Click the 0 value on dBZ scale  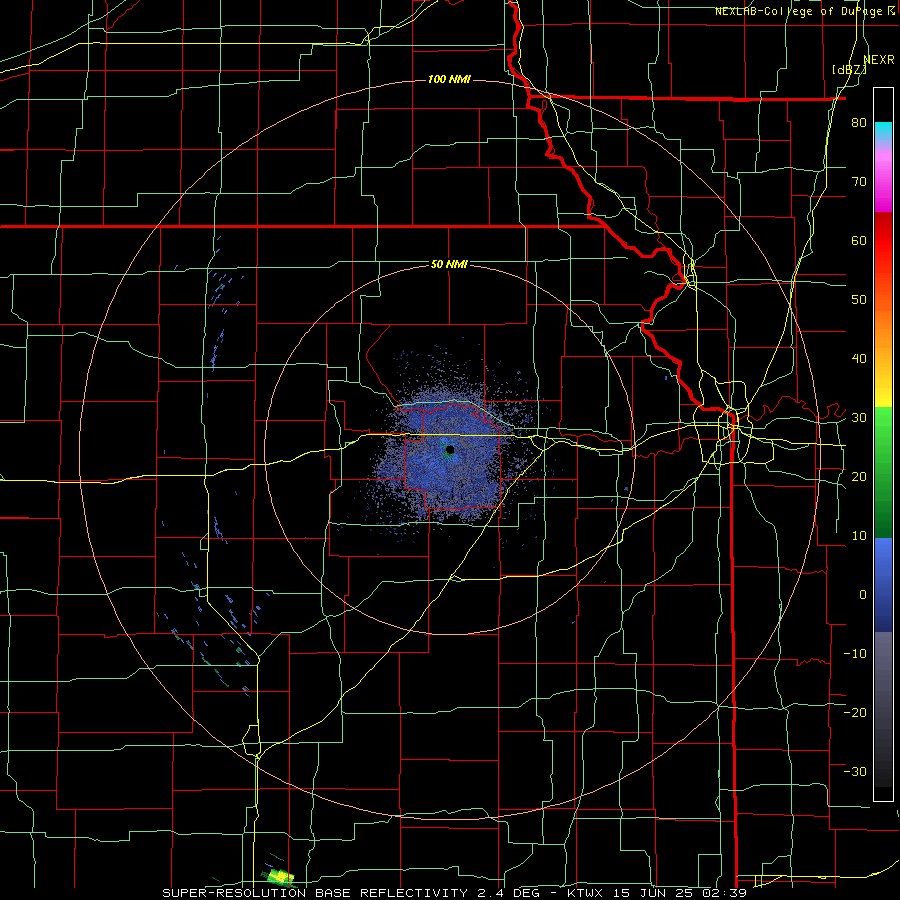pos(863,595)
